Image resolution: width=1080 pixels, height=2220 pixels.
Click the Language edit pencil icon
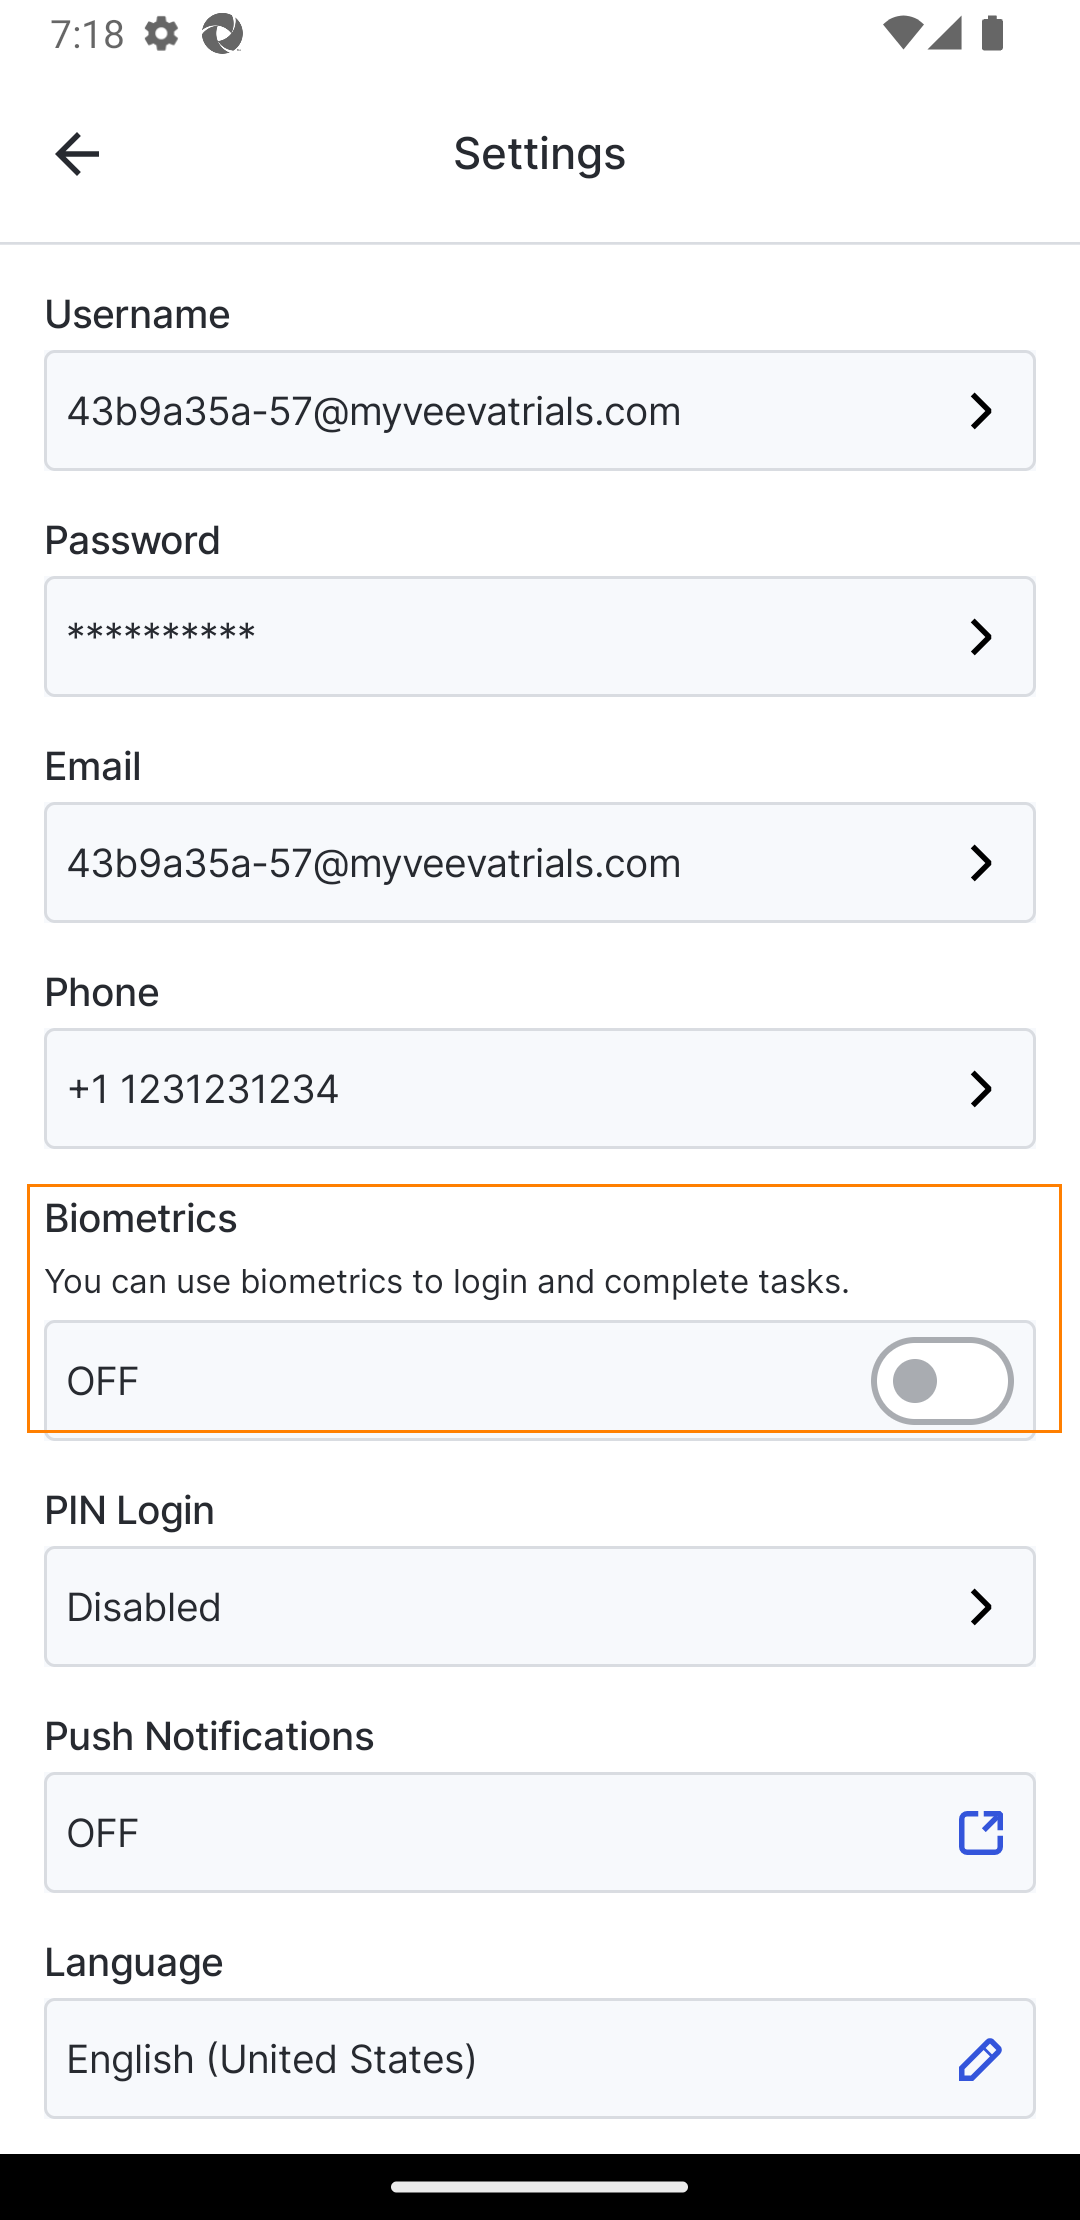click(x=980, y=2059)
